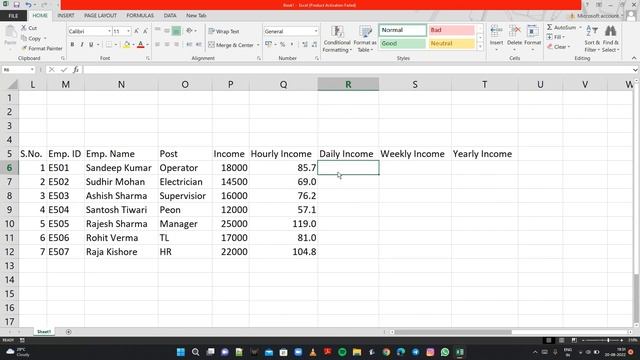Apply the Neutral cell style
This screenshot has width=640, height=360.
452,44
